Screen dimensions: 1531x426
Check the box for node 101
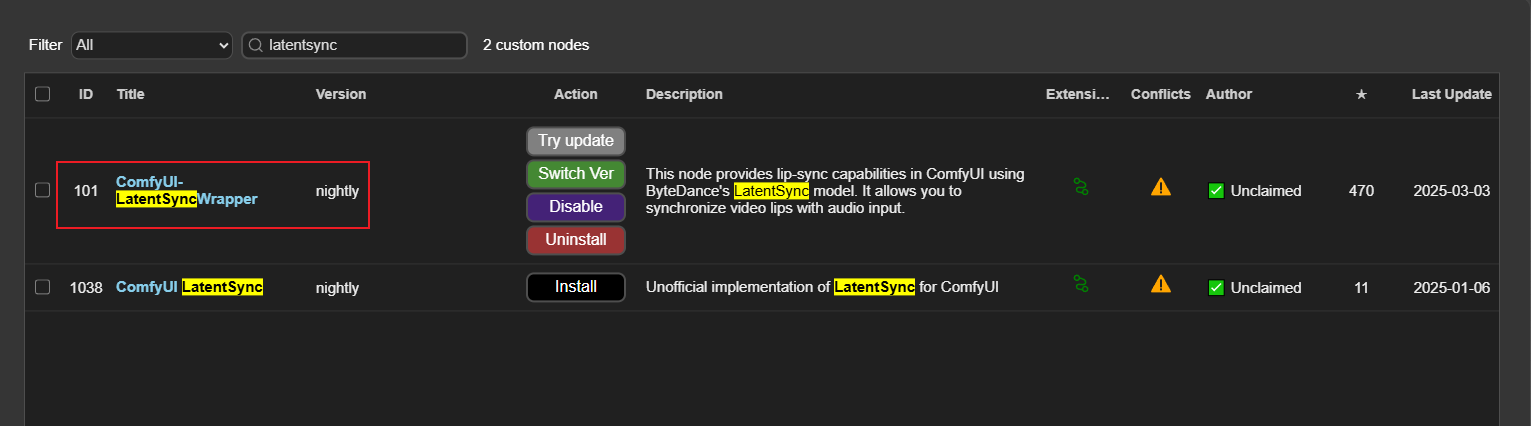point(42,190)
